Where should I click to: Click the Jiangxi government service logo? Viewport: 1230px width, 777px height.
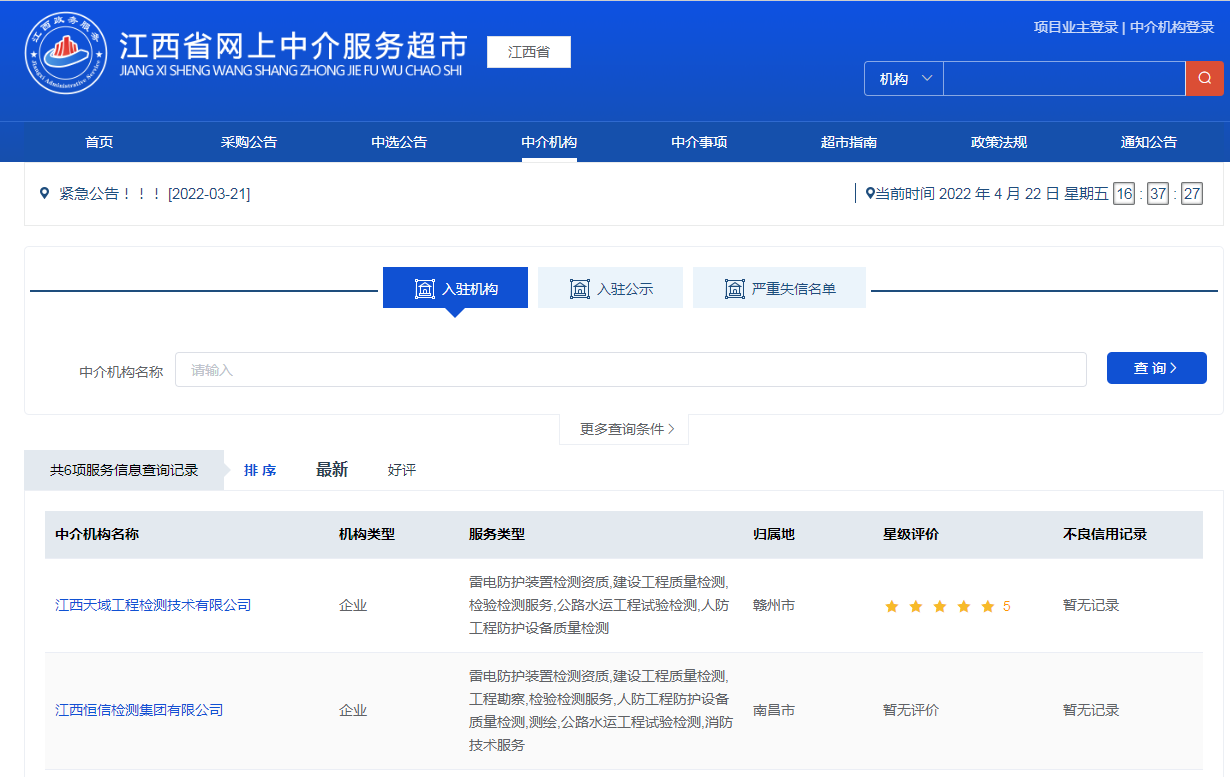(x=66, y=52)
